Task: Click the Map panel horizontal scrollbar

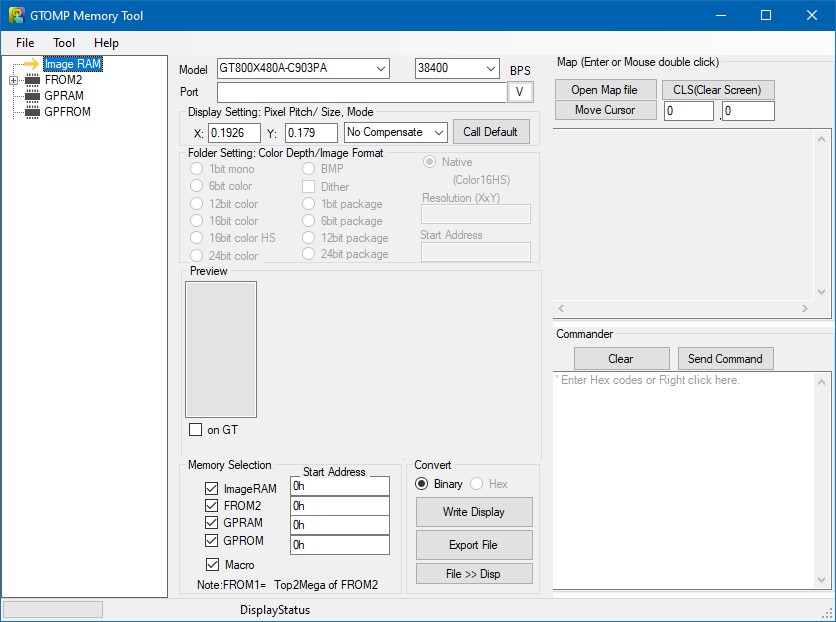Action: click(691, 309)
